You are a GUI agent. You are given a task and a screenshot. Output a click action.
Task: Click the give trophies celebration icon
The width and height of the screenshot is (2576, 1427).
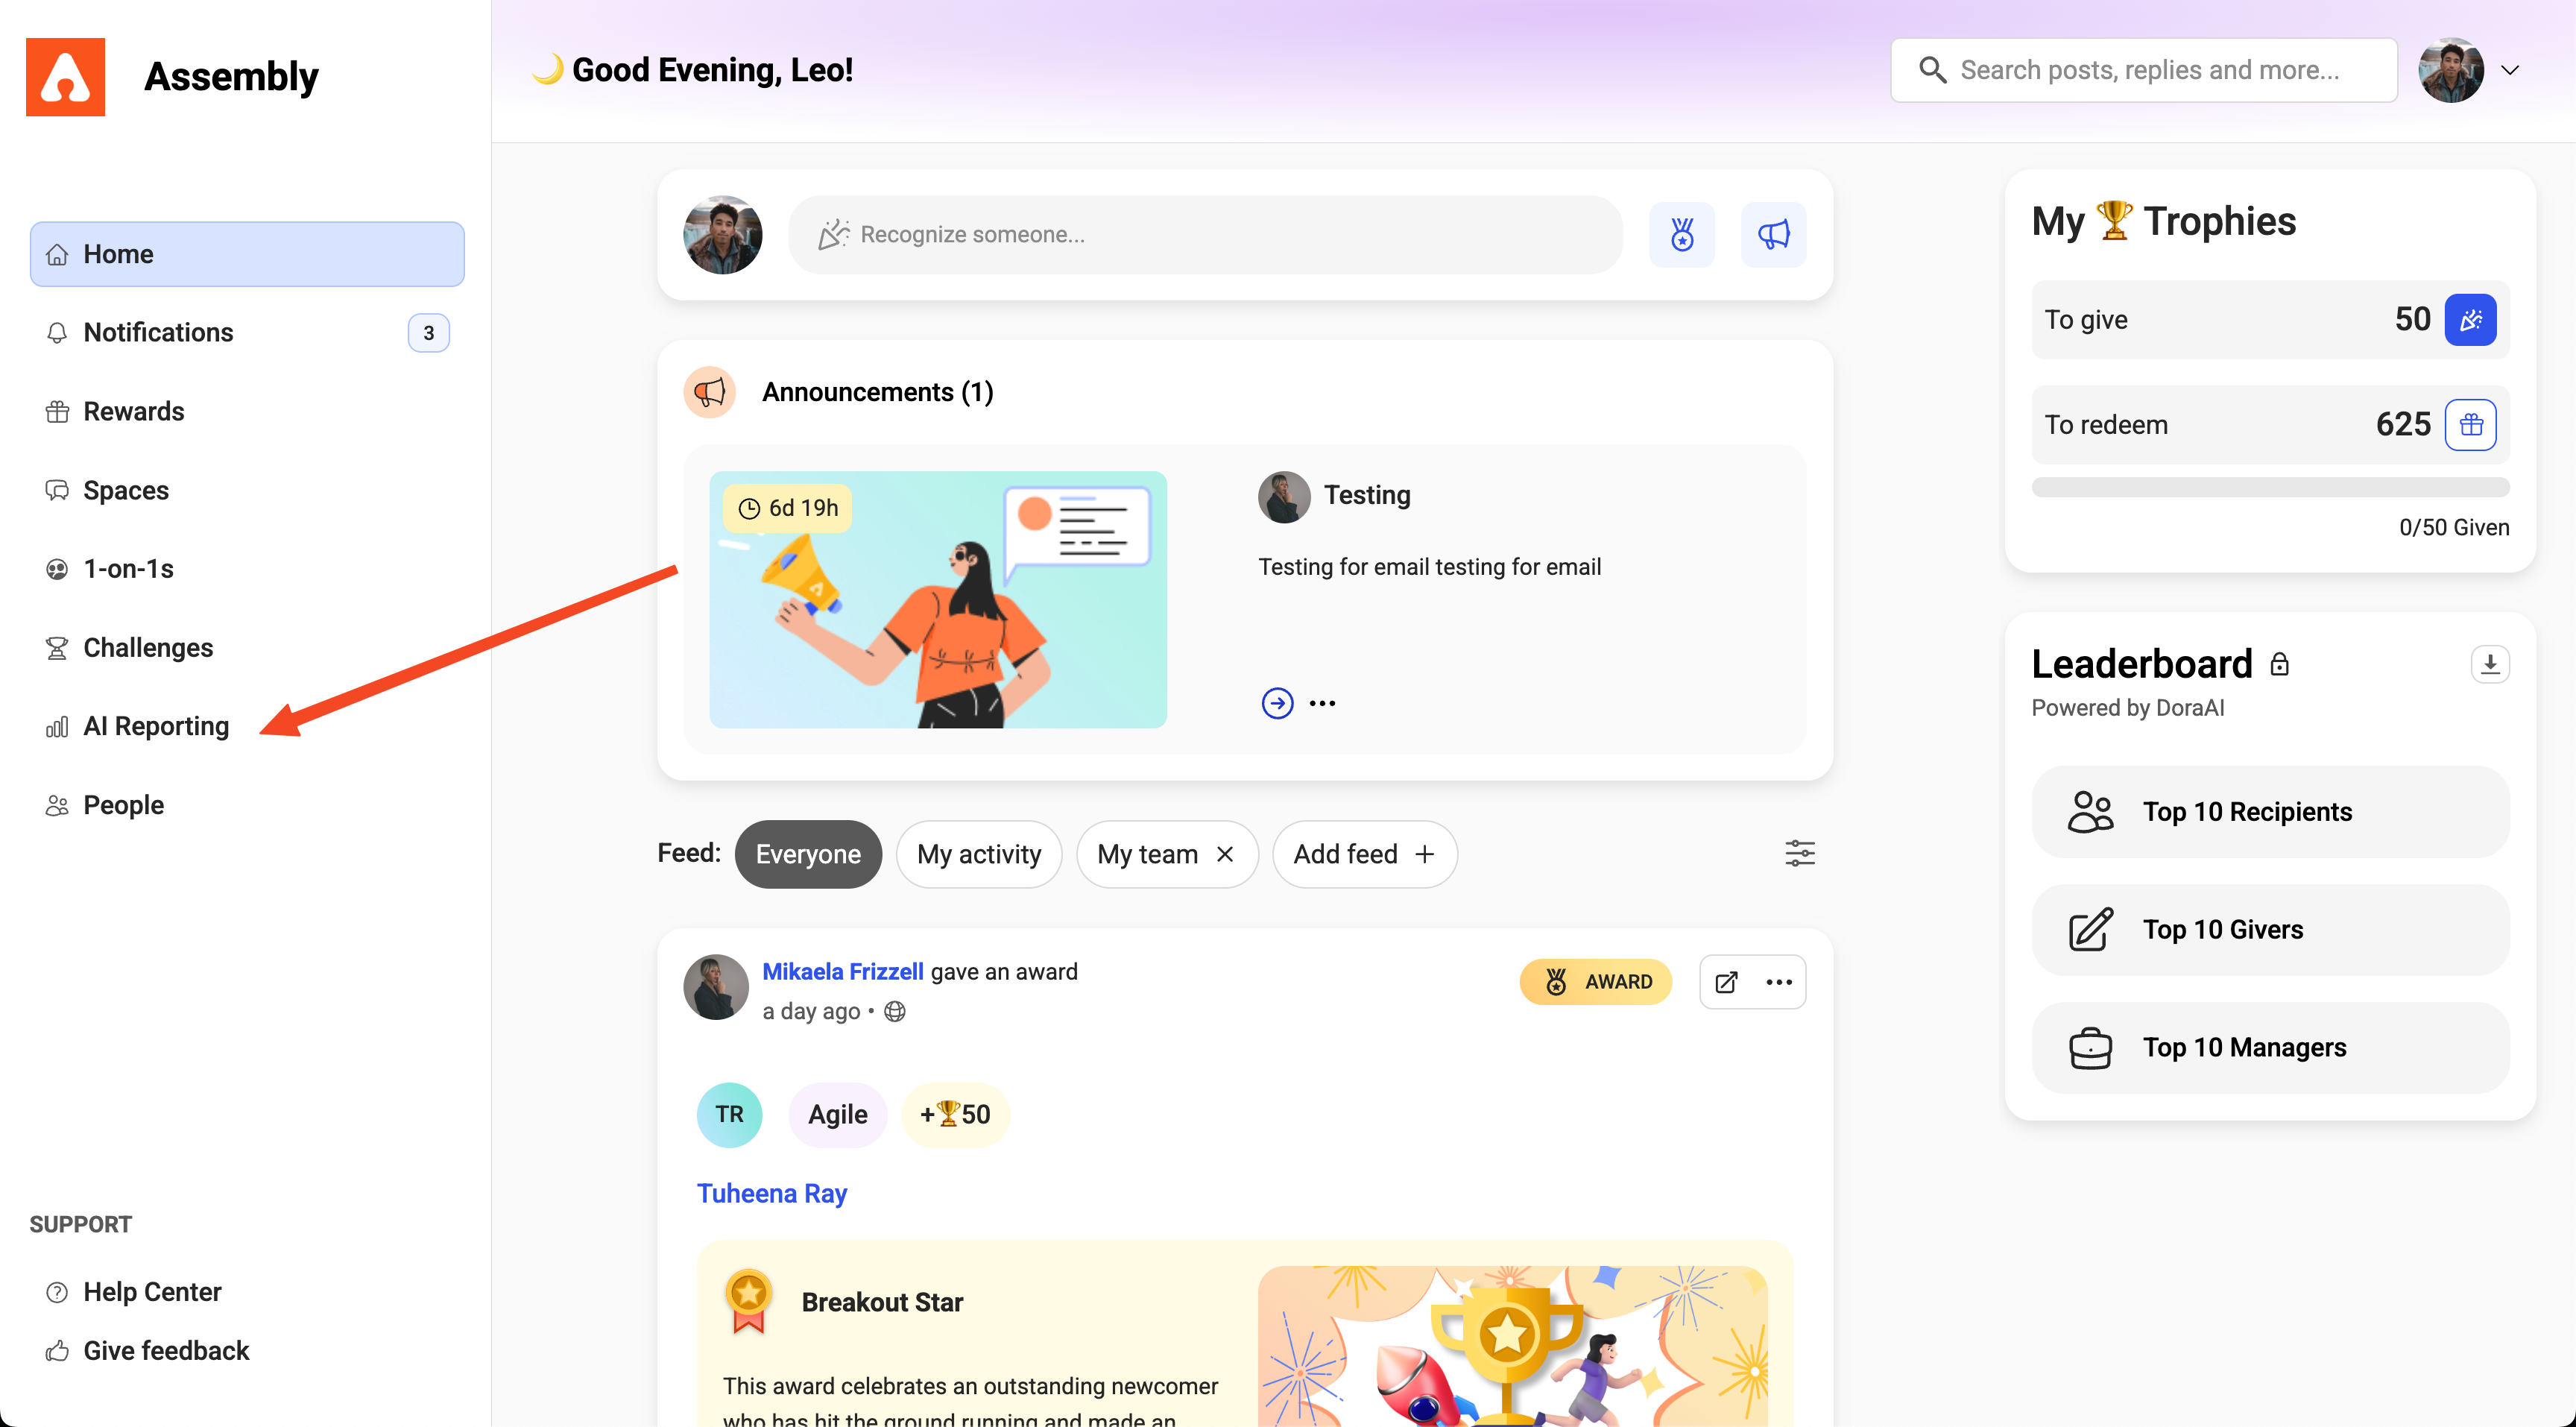coord(2470,320)
